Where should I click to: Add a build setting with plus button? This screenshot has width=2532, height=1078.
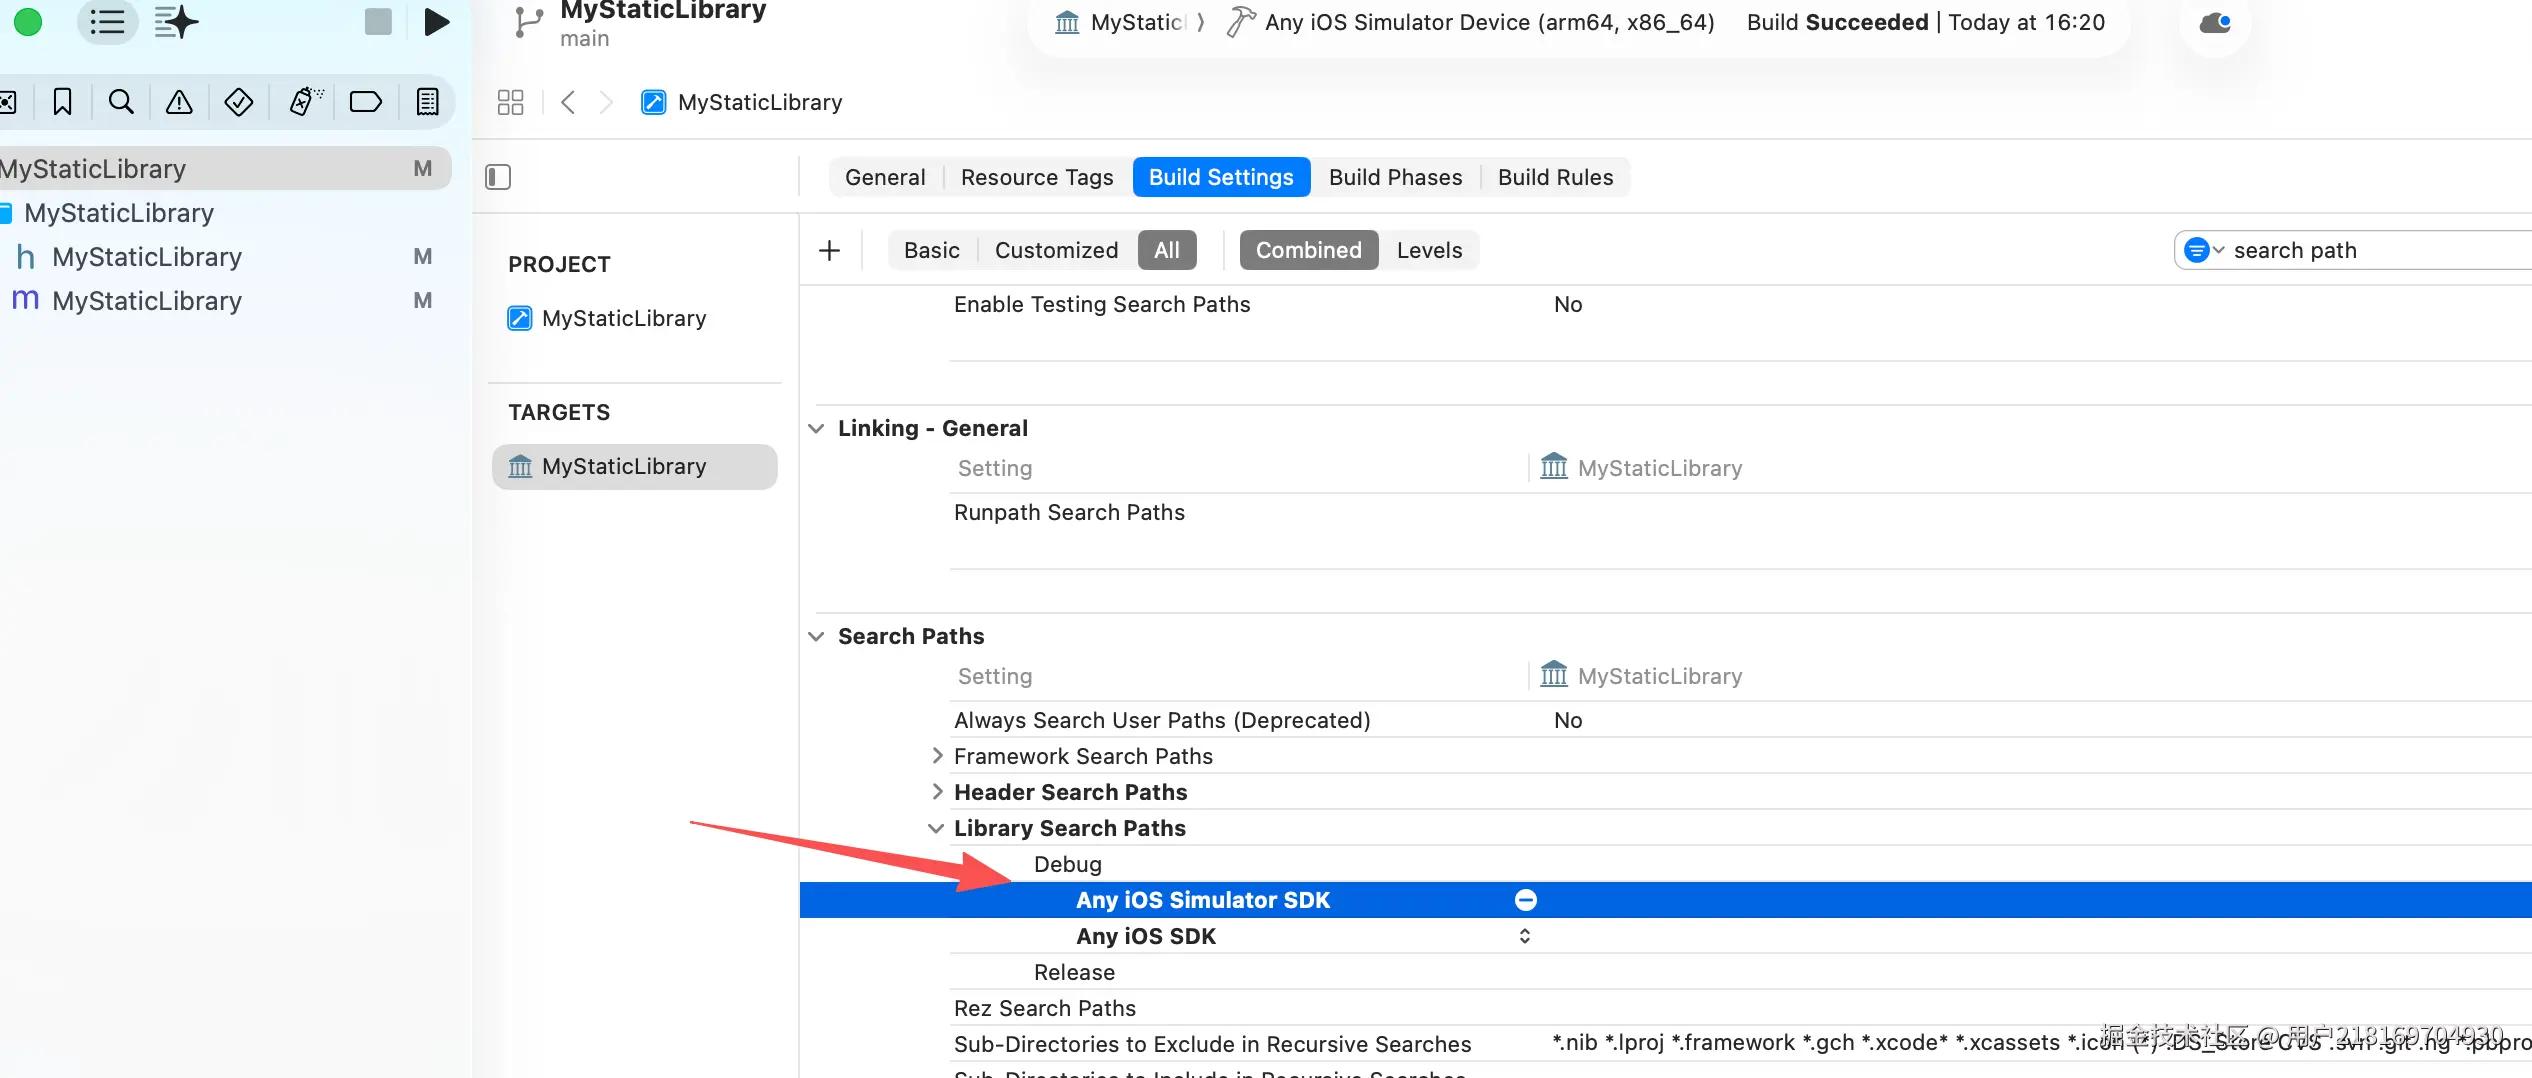click(829, 250)
